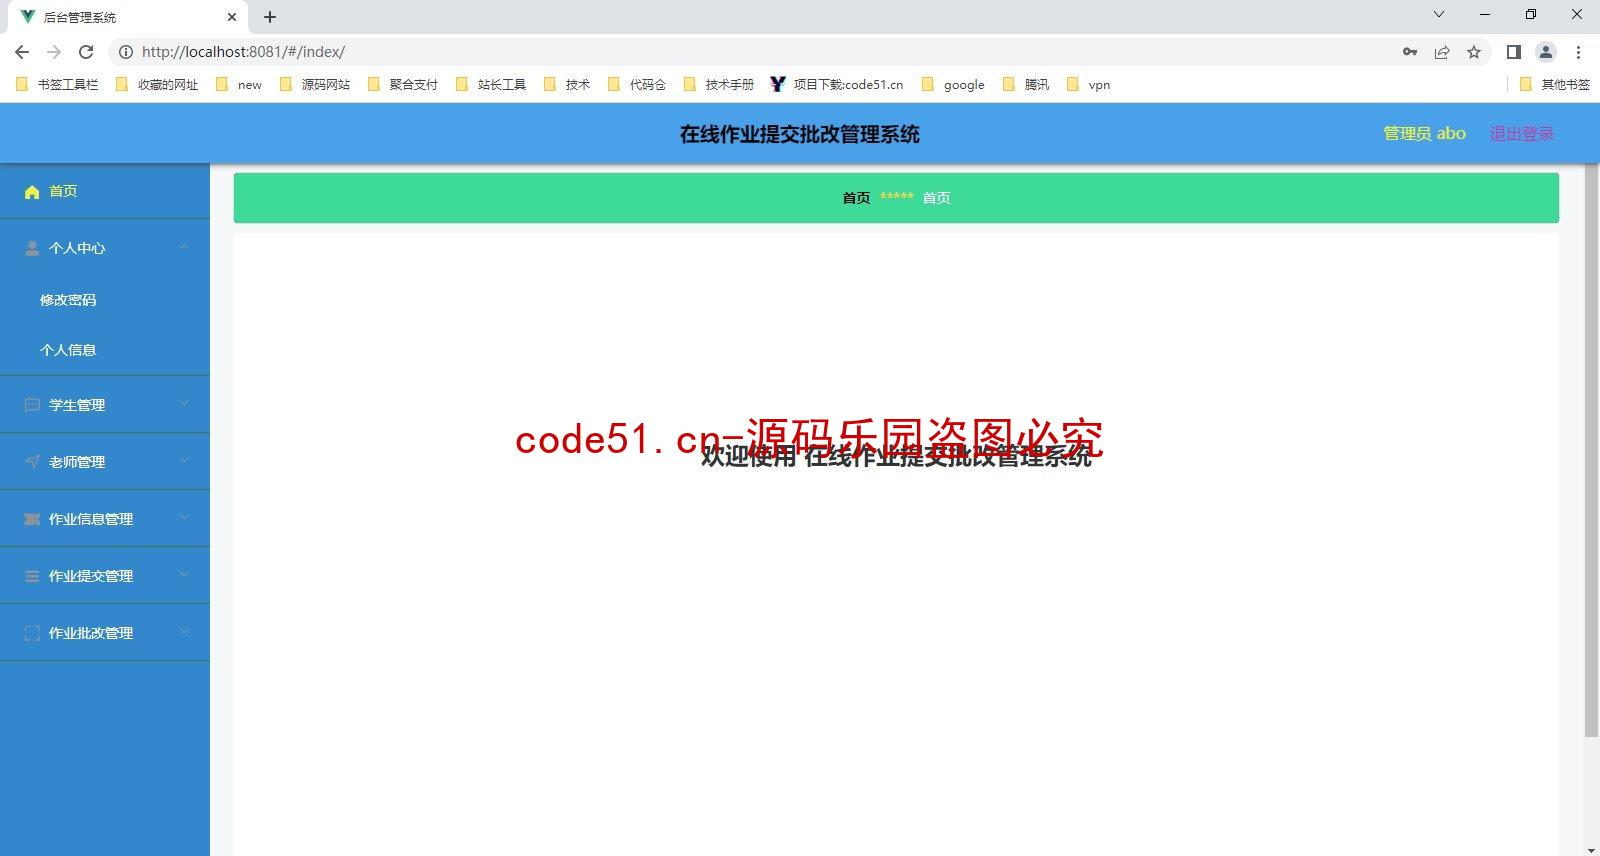The image size is (1600, 856).
Task: Click the paper-plane icon beside 老师管理
Action: [32, 462]
